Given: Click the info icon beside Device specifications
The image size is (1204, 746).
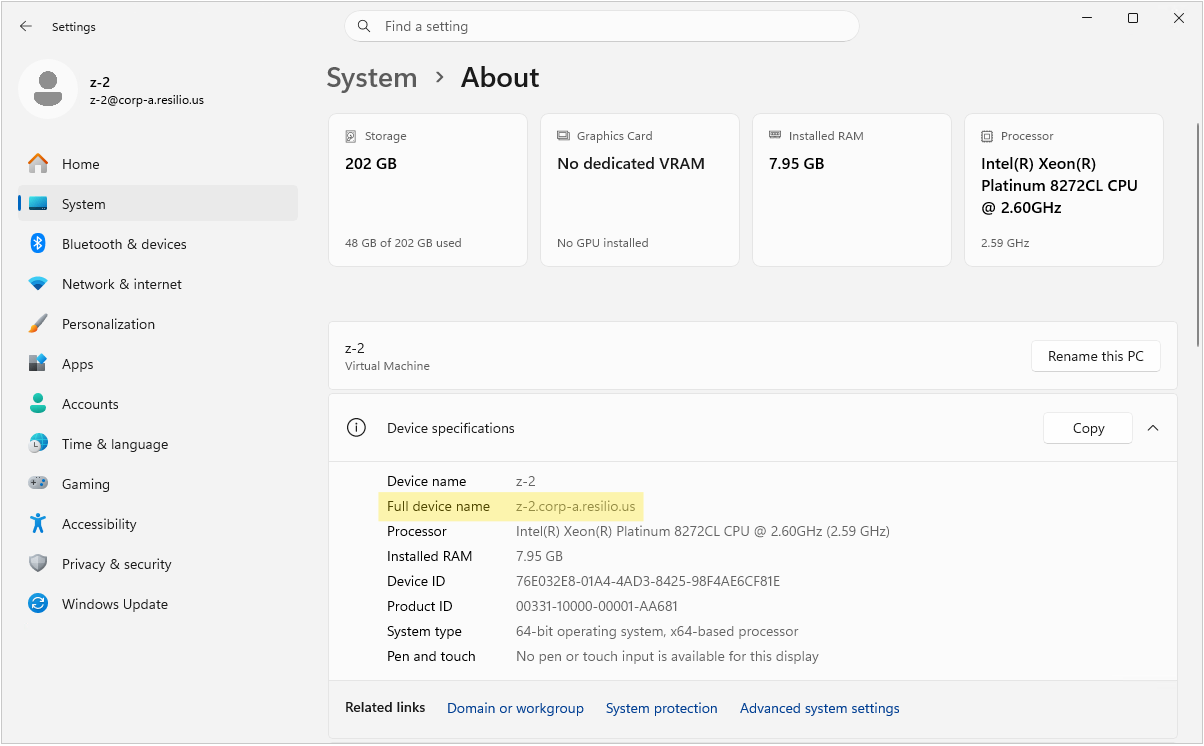Looking at the screenshot, I should click(355, 428).
